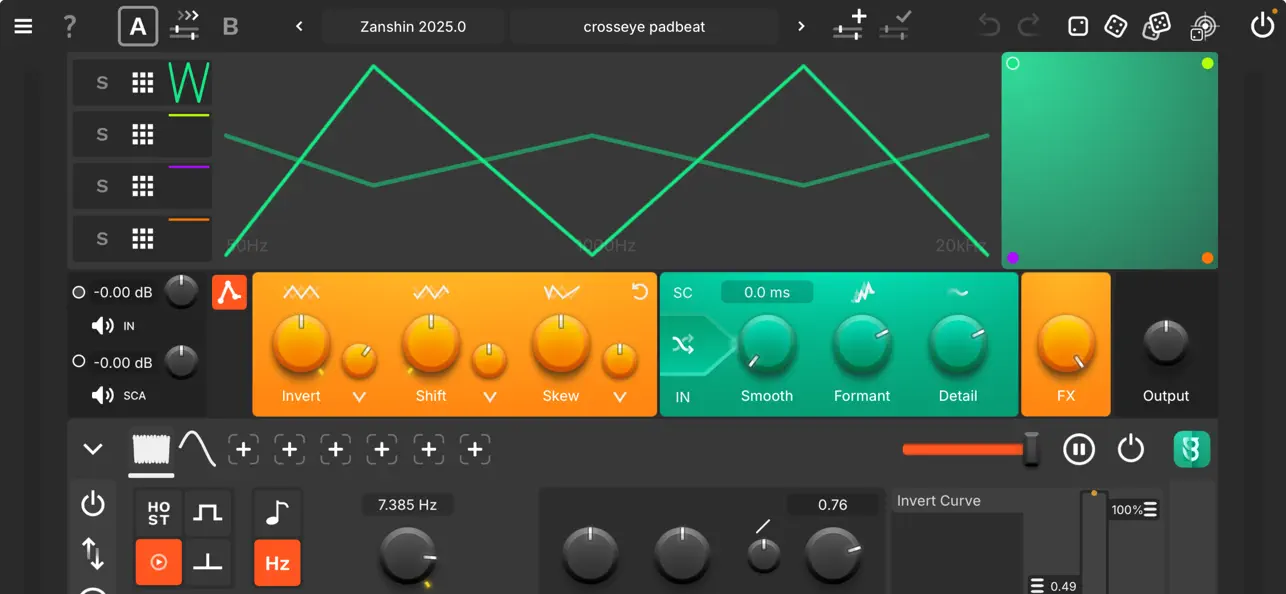Viewport: 1286px width, 594px height.
Task: Enable the Hz rate mode button
Action: click(277, 563)
